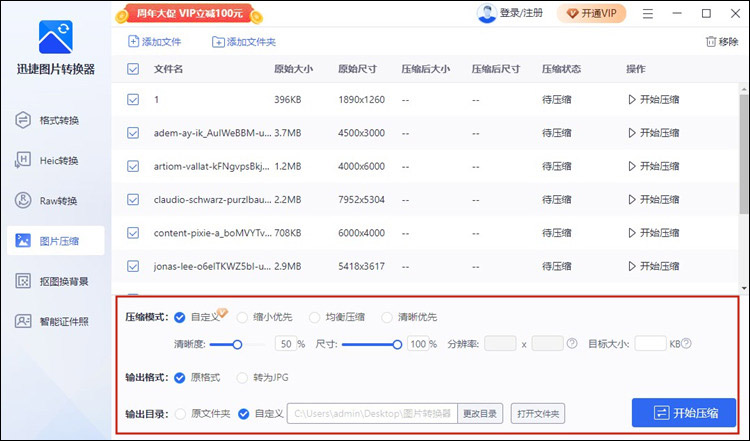
Task: Select the 图片压缩 sidebar item
Action: [x=56, y=241]
